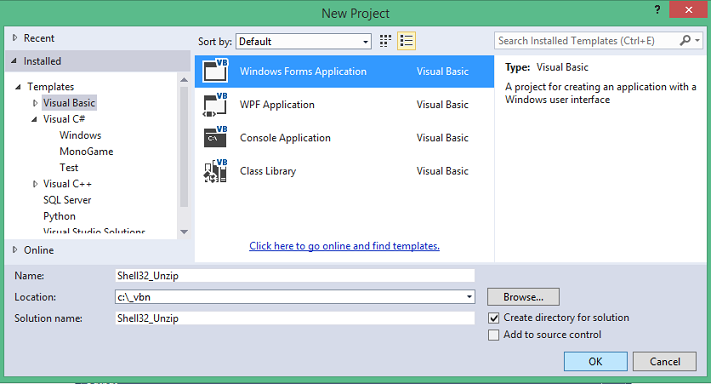The height and width of the screenshot is (384, 711).
Task: Choose WPF Application template name
Action: [277, 105]
